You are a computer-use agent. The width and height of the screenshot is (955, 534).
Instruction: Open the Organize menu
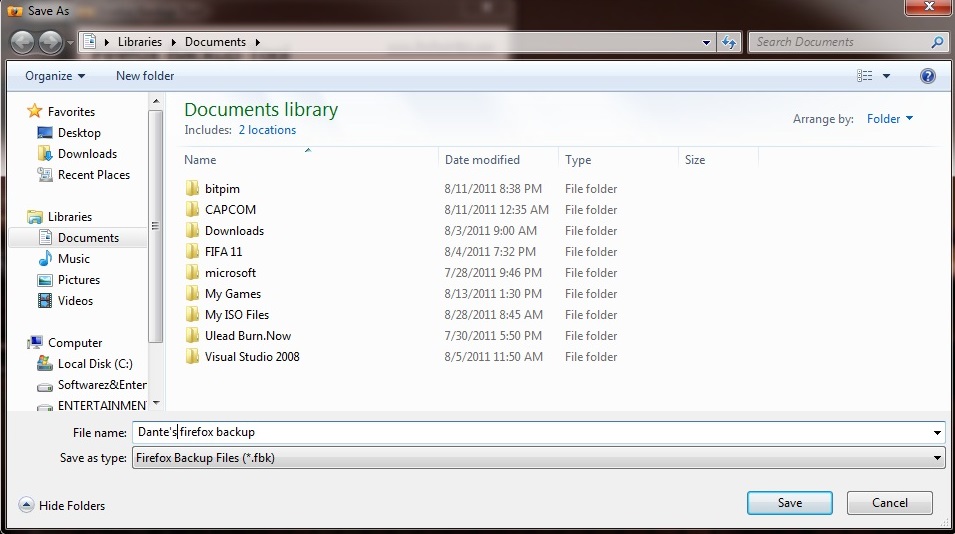(55, 76)
